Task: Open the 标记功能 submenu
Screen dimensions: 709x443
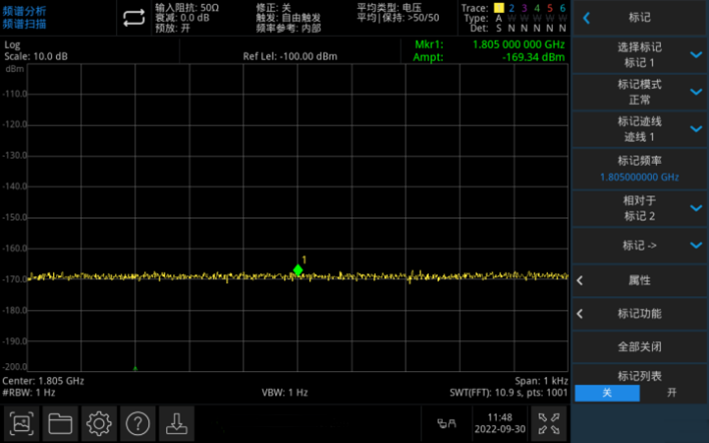Action: point(639,314)
